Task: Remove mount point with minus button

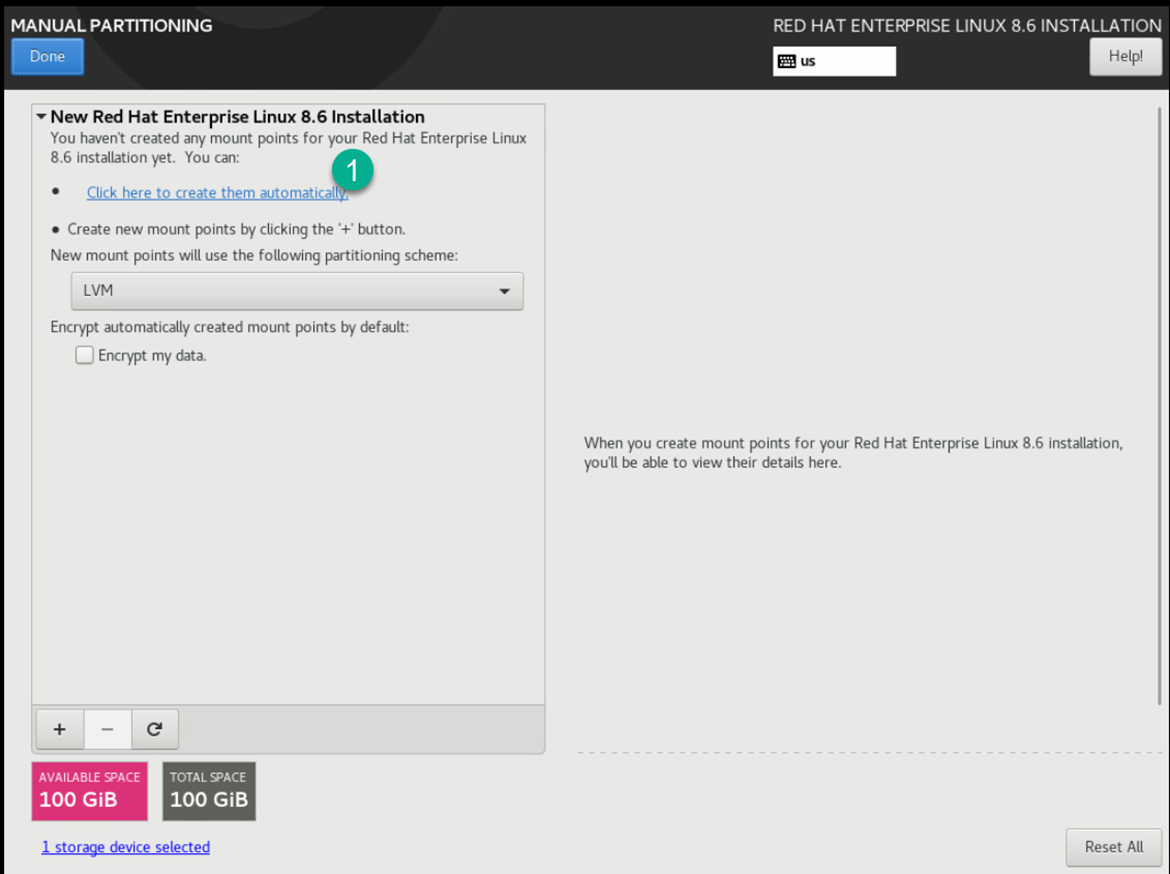Action: tap(107, 729)
